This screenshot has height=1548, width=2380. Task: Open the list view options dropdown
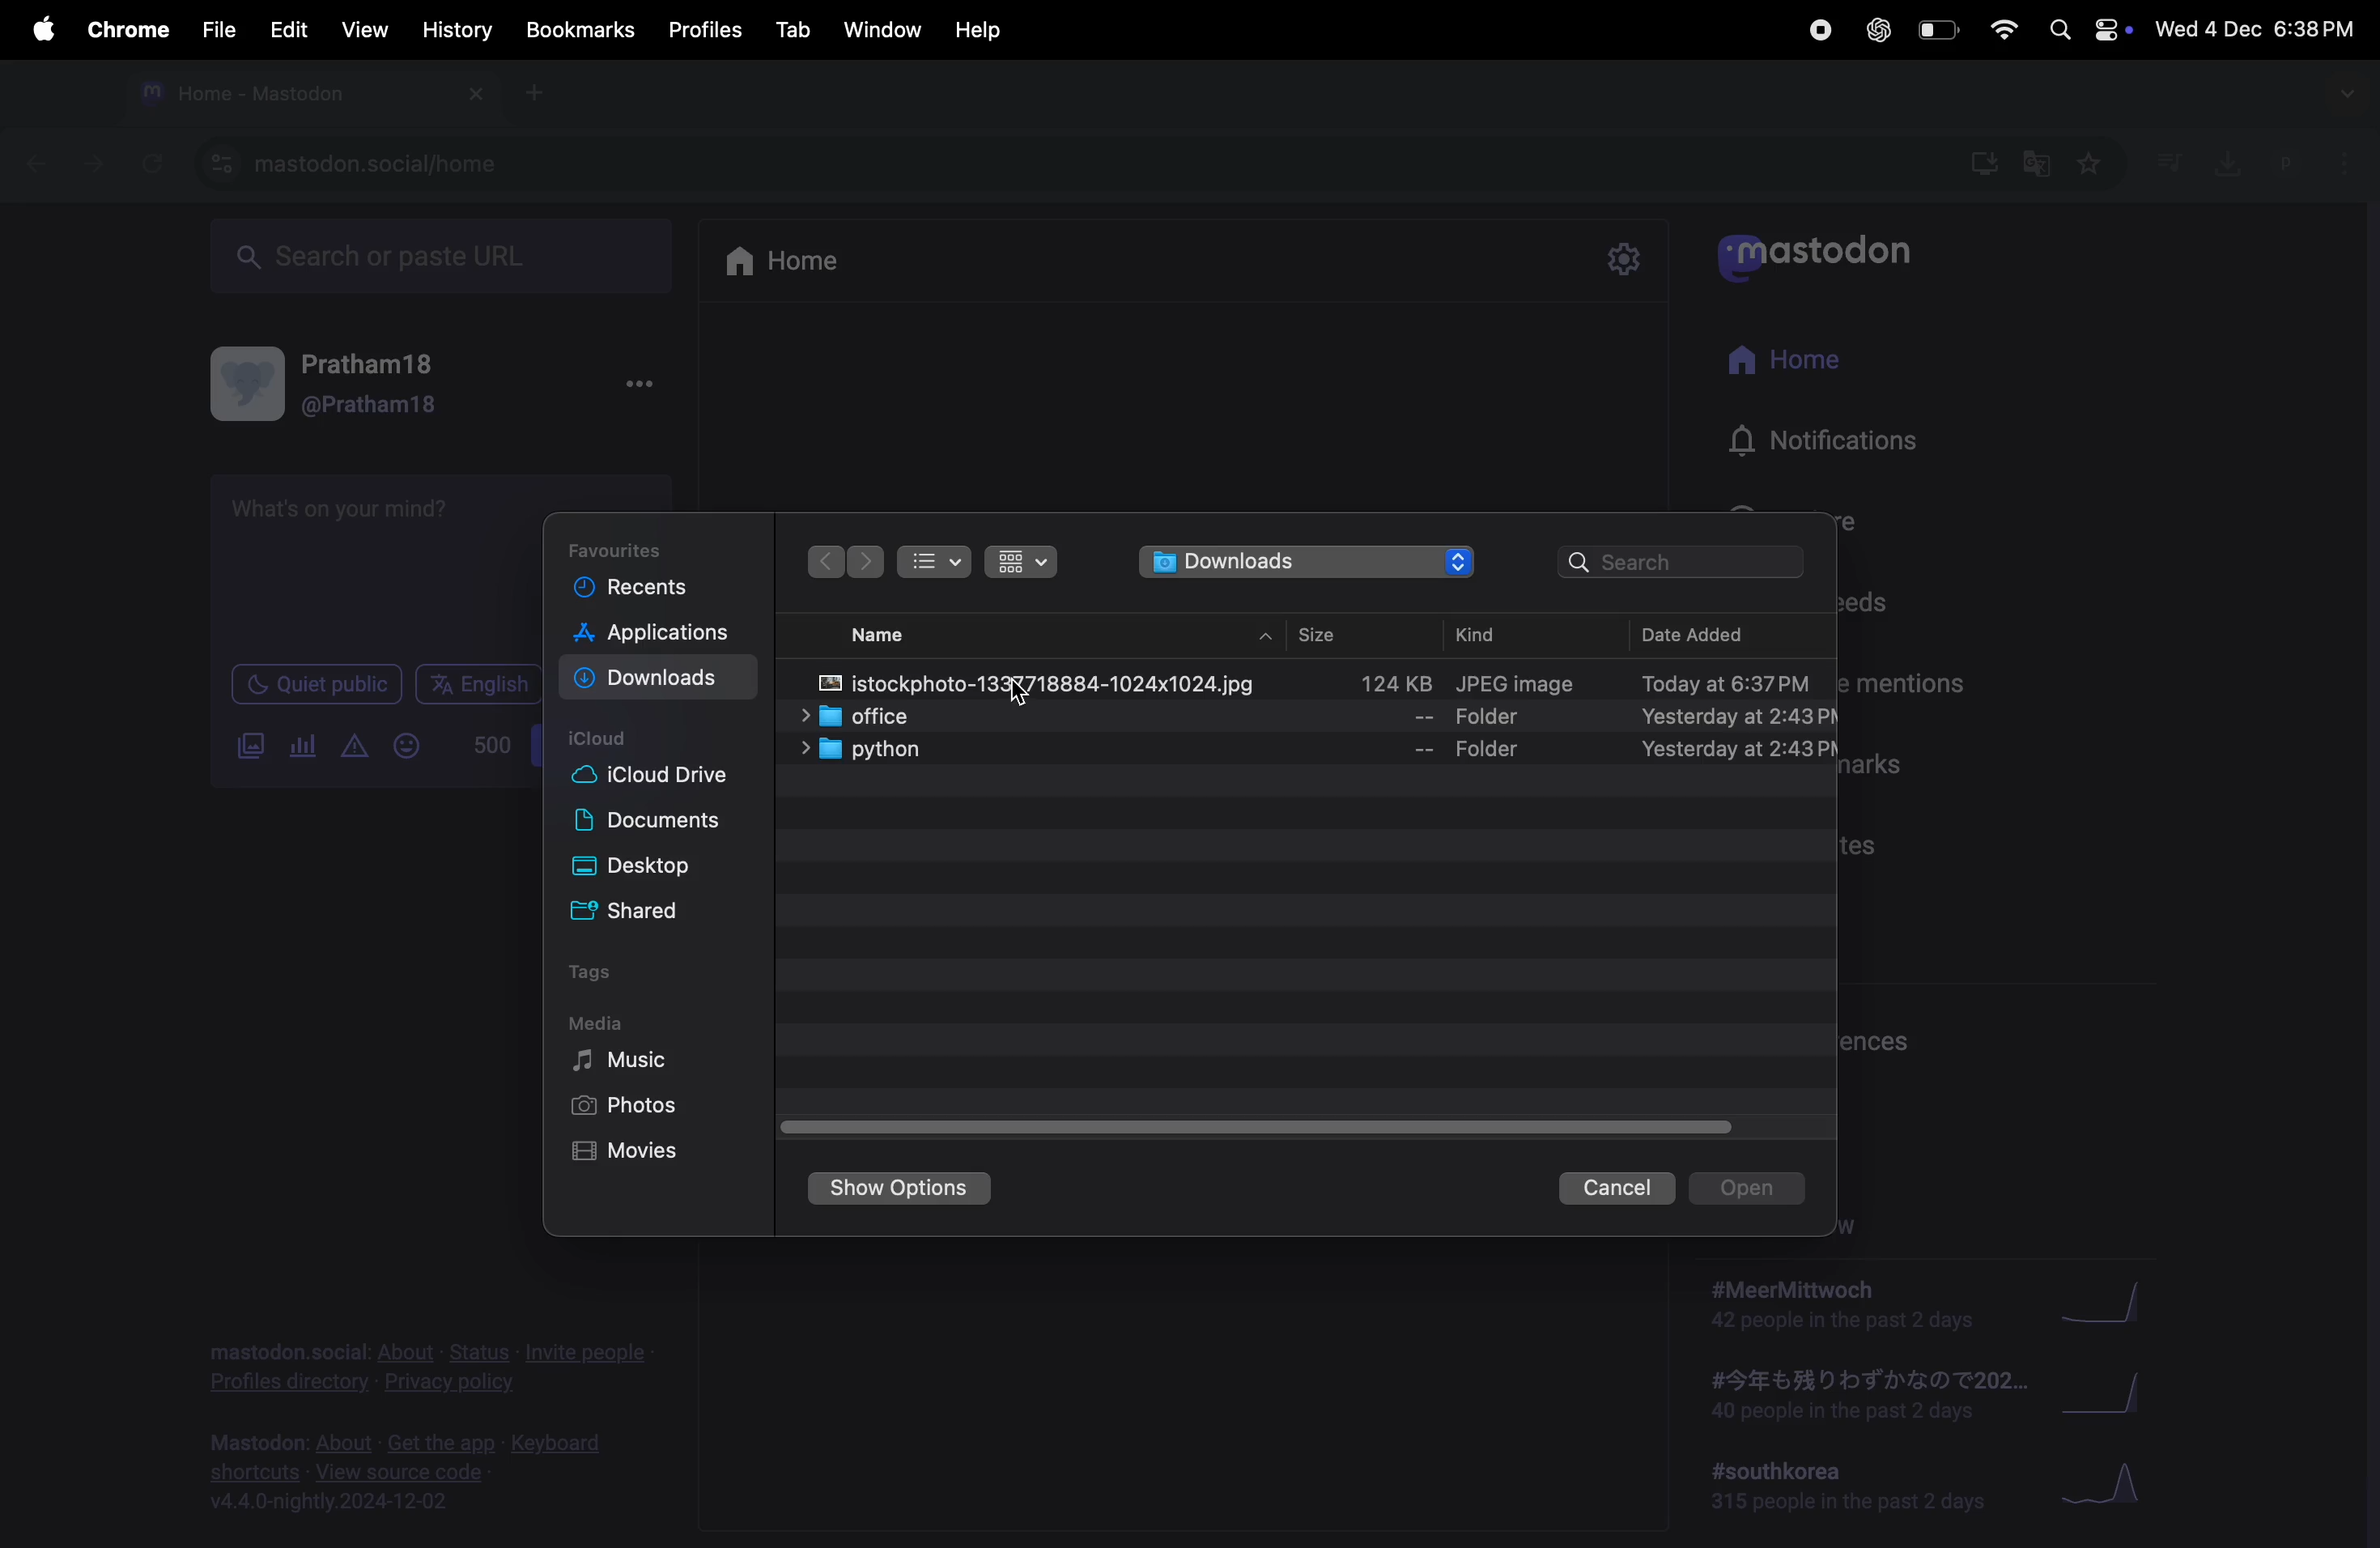[935, 562]
